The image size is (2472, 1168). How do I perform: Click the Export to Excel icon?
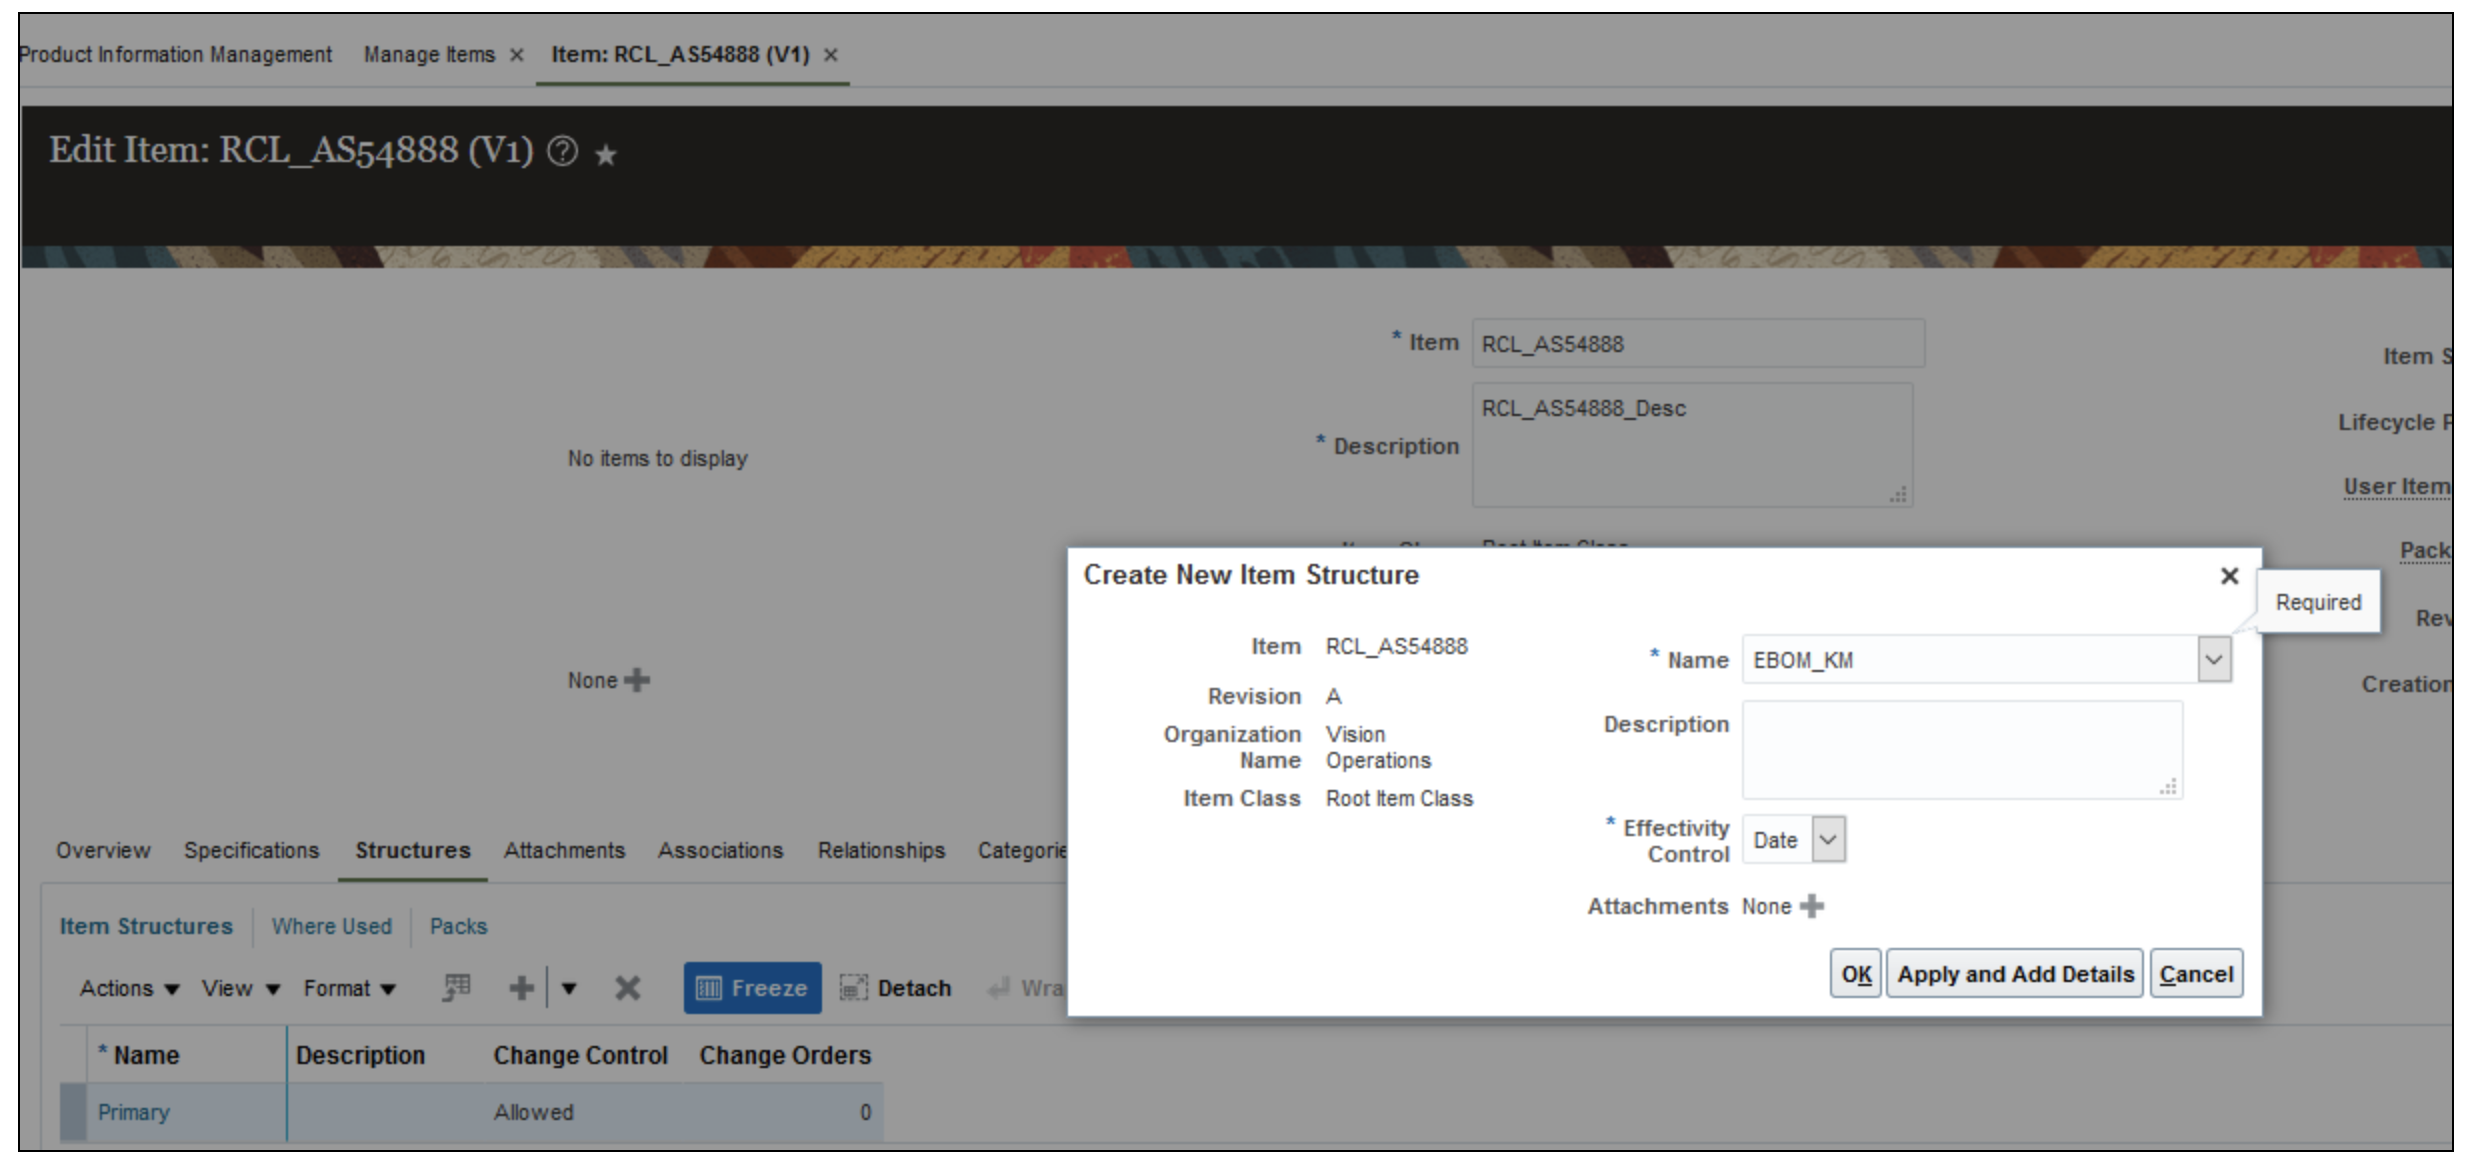pos(455,988)
